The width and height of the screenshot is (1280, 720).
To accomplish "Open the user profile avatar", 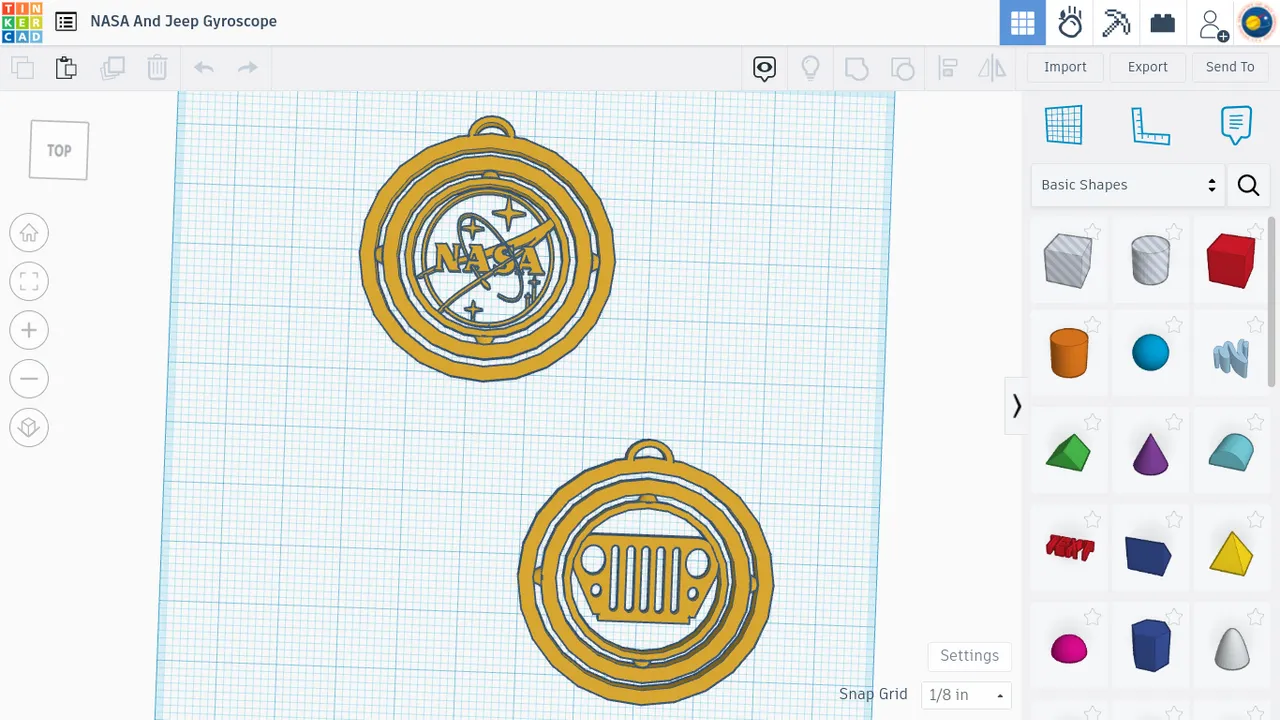I will tap(1257, 23).
